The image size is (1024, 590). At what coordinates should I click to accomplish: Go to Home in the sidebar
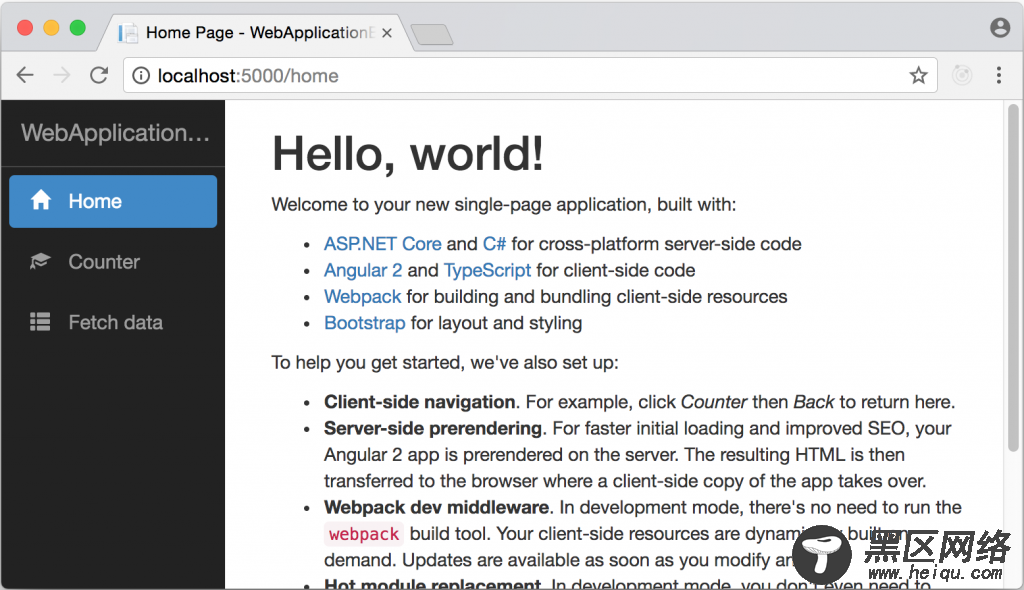[x=113, y=201]
